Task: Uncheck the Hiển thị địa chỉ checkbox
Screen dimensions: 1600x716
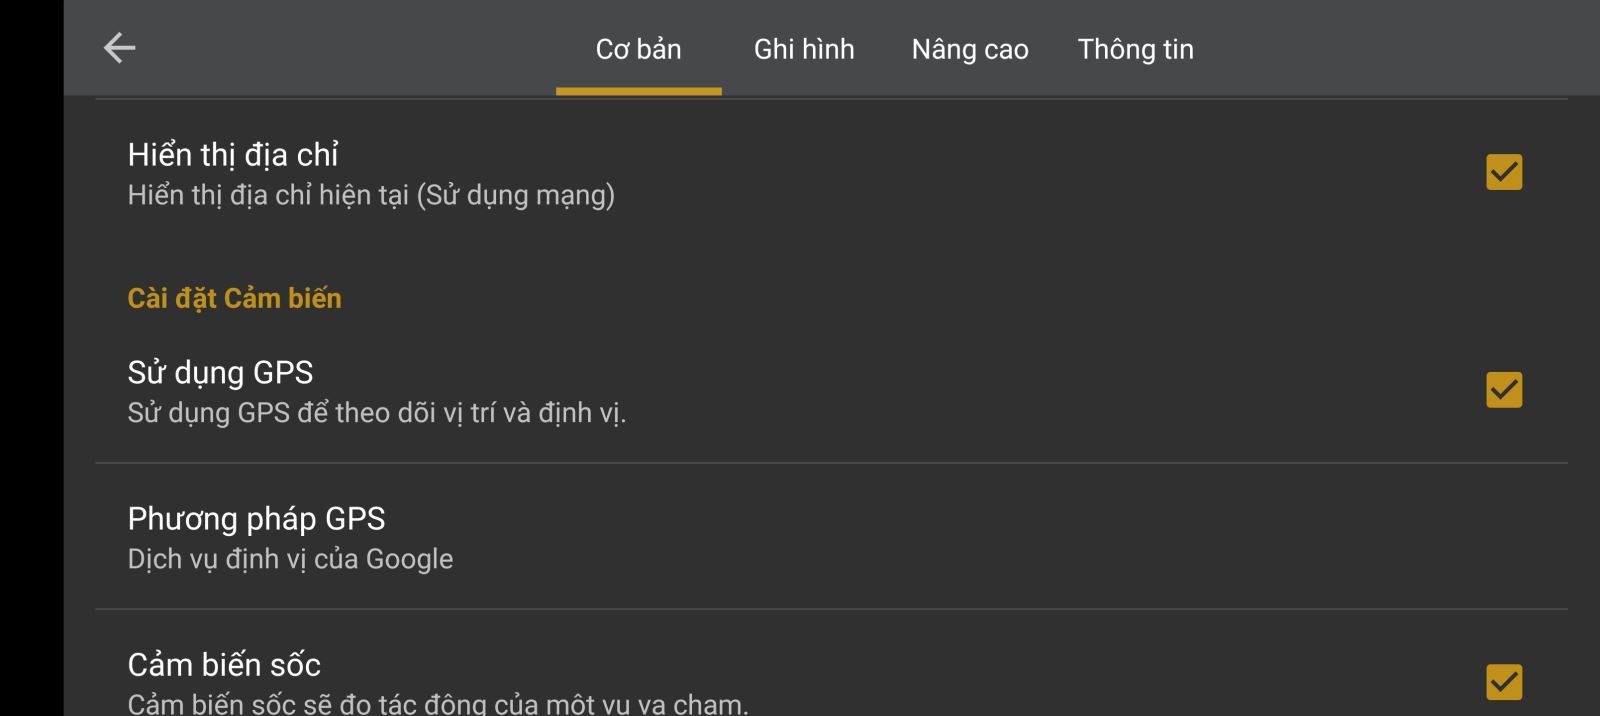Action: (x=1504, y=172)
